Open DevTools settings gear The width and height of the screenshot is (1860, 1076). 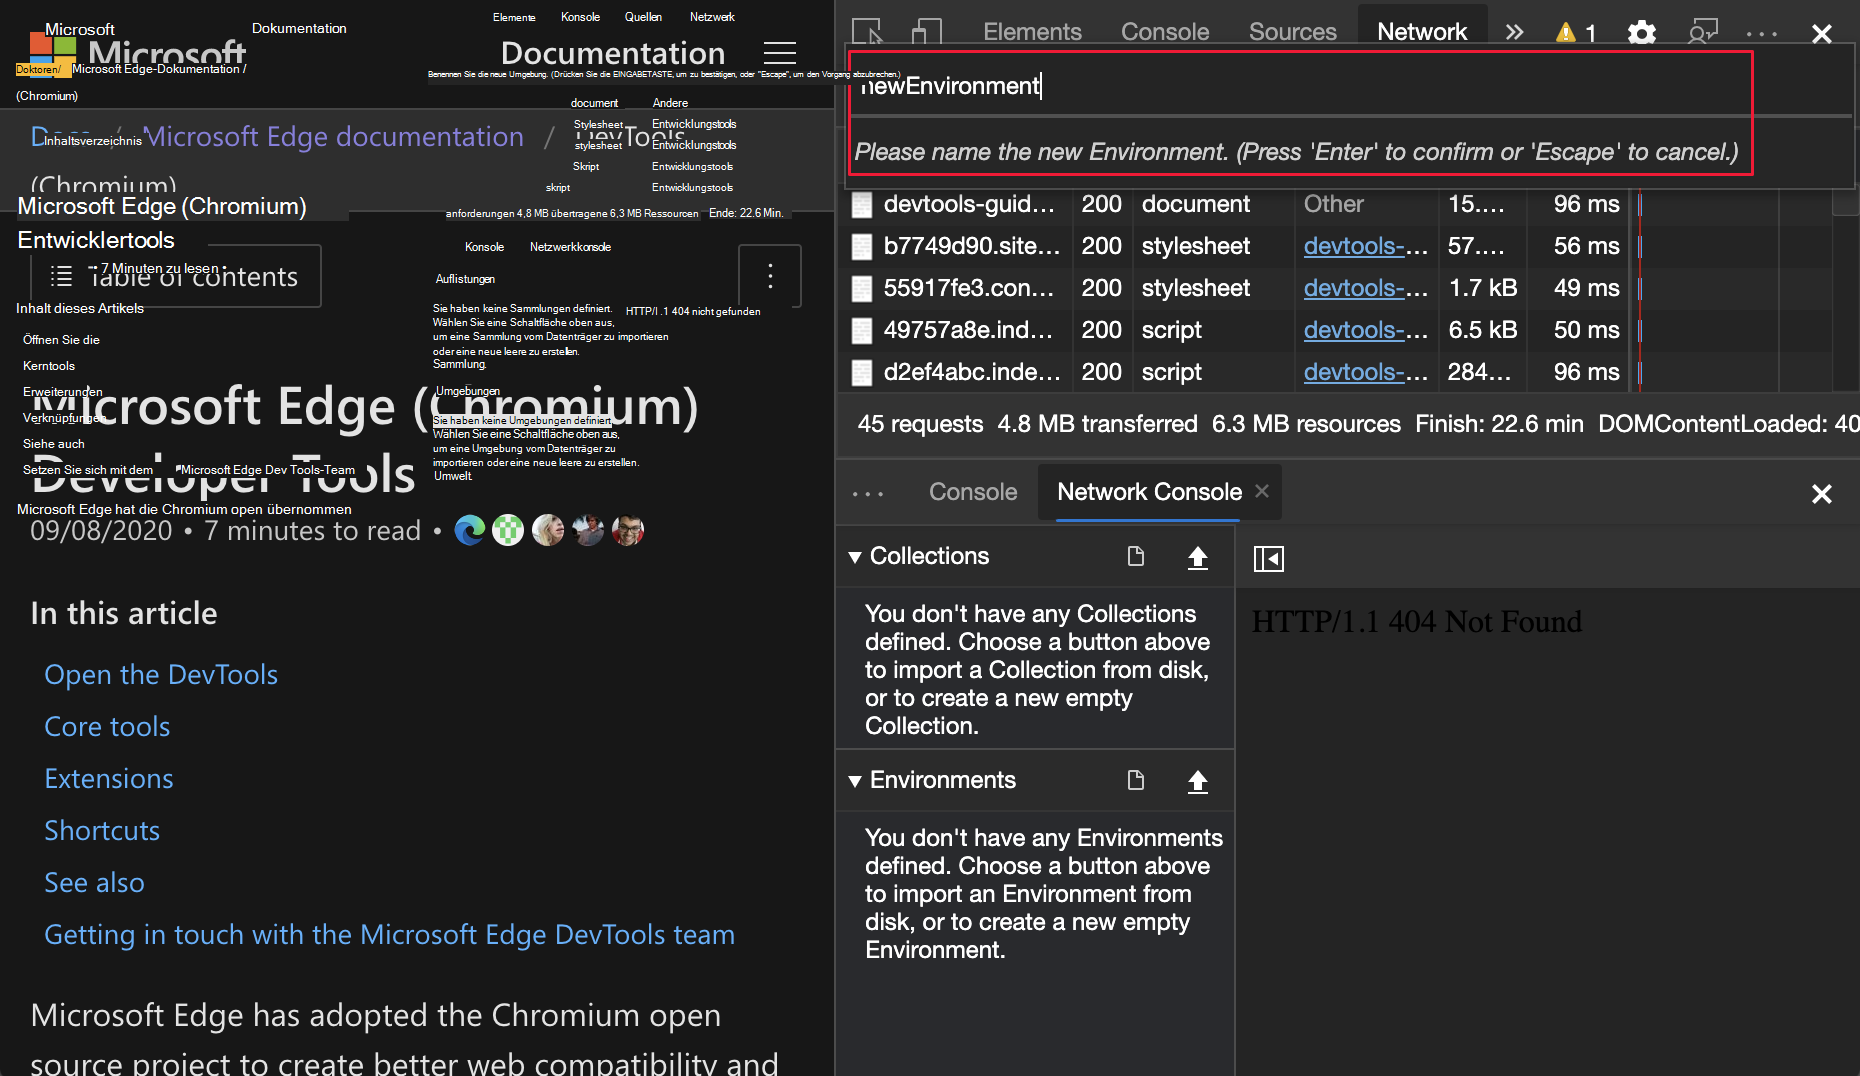(x=1641, y=33)
